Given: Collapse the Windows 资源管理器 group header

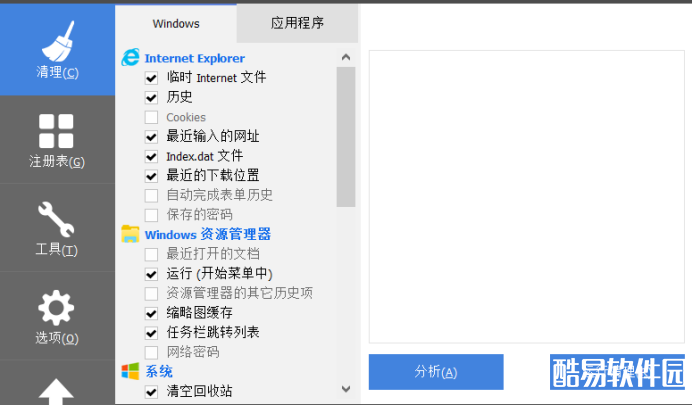Looking at the screenshot, I should pos(207,235).
